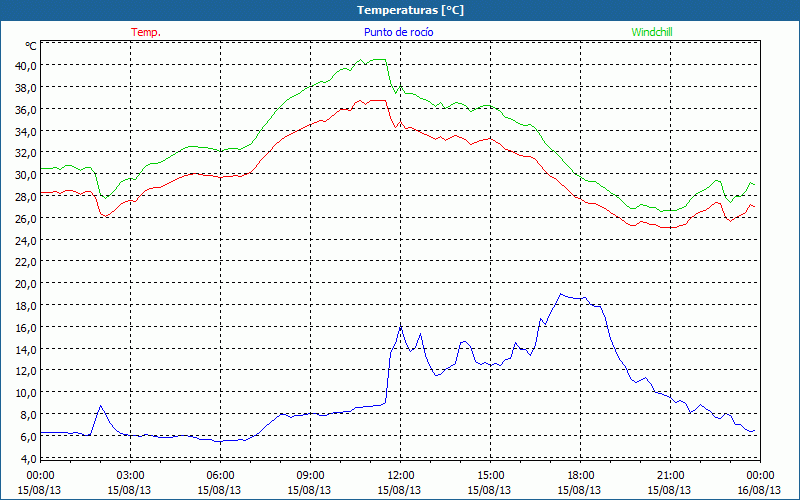
Task: Click the 38,0 y-axis value
Action: pos(26,88)
